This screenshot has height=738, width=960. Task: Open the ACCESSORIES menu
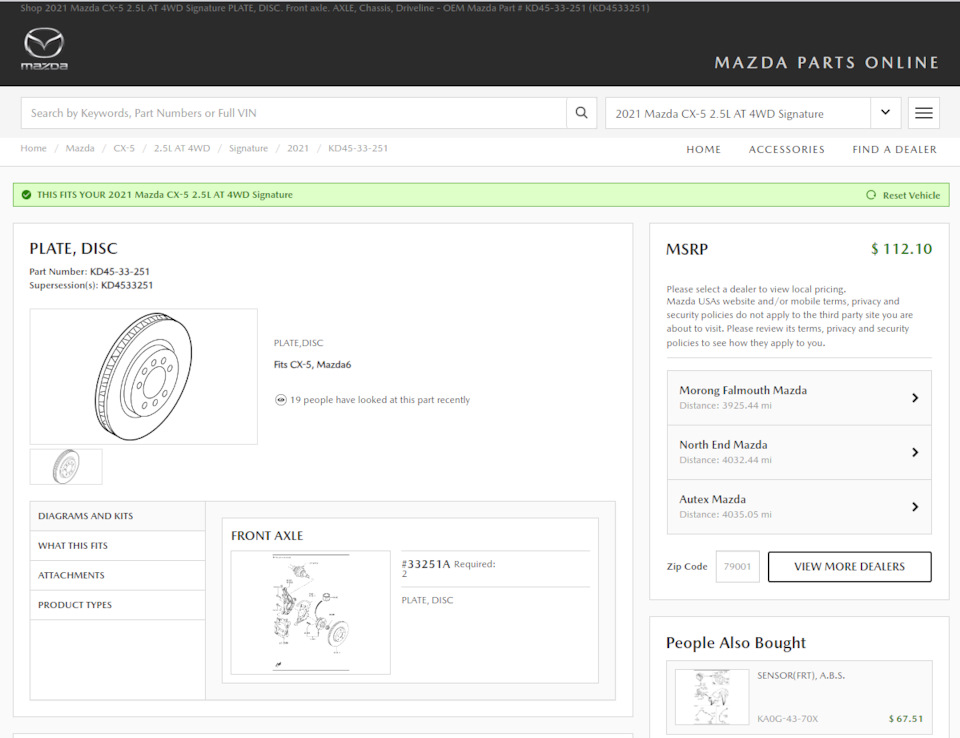point(787,148)
